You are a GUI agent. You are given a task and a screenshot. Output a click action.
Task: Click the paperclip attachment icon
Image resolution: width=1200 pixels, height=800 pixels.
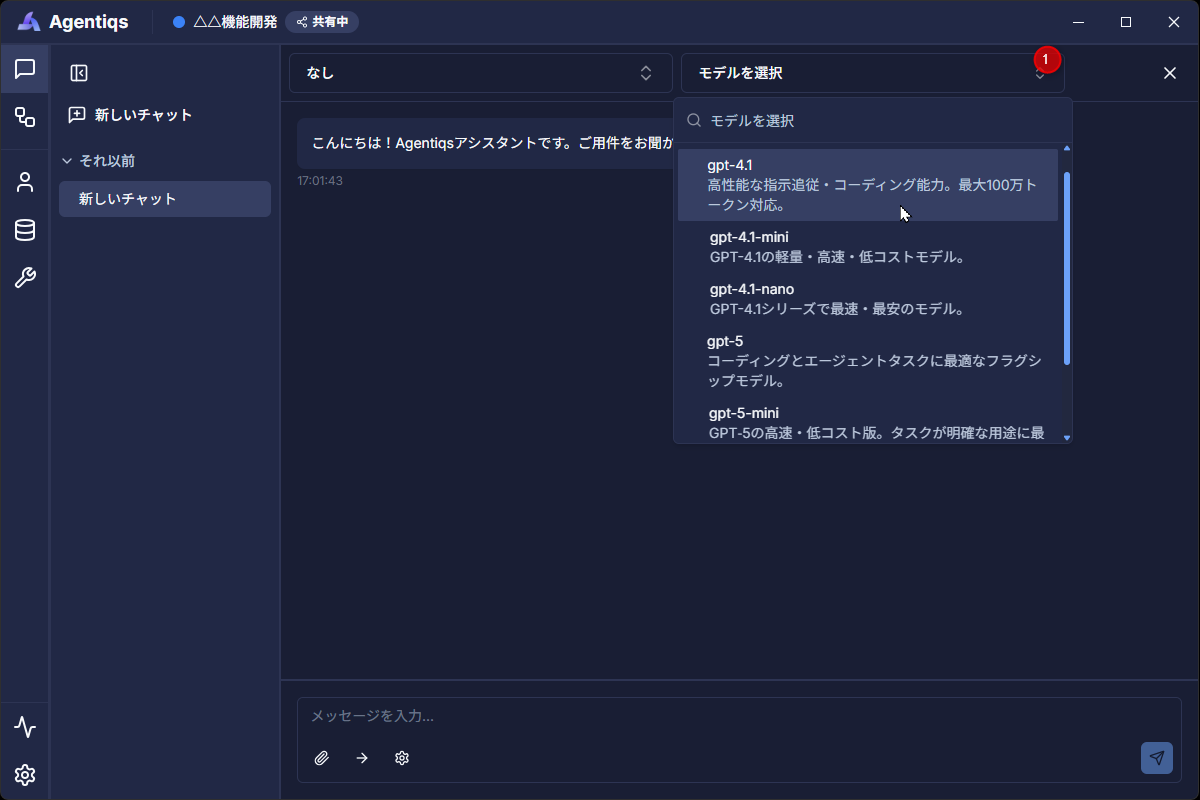point(322,758)
